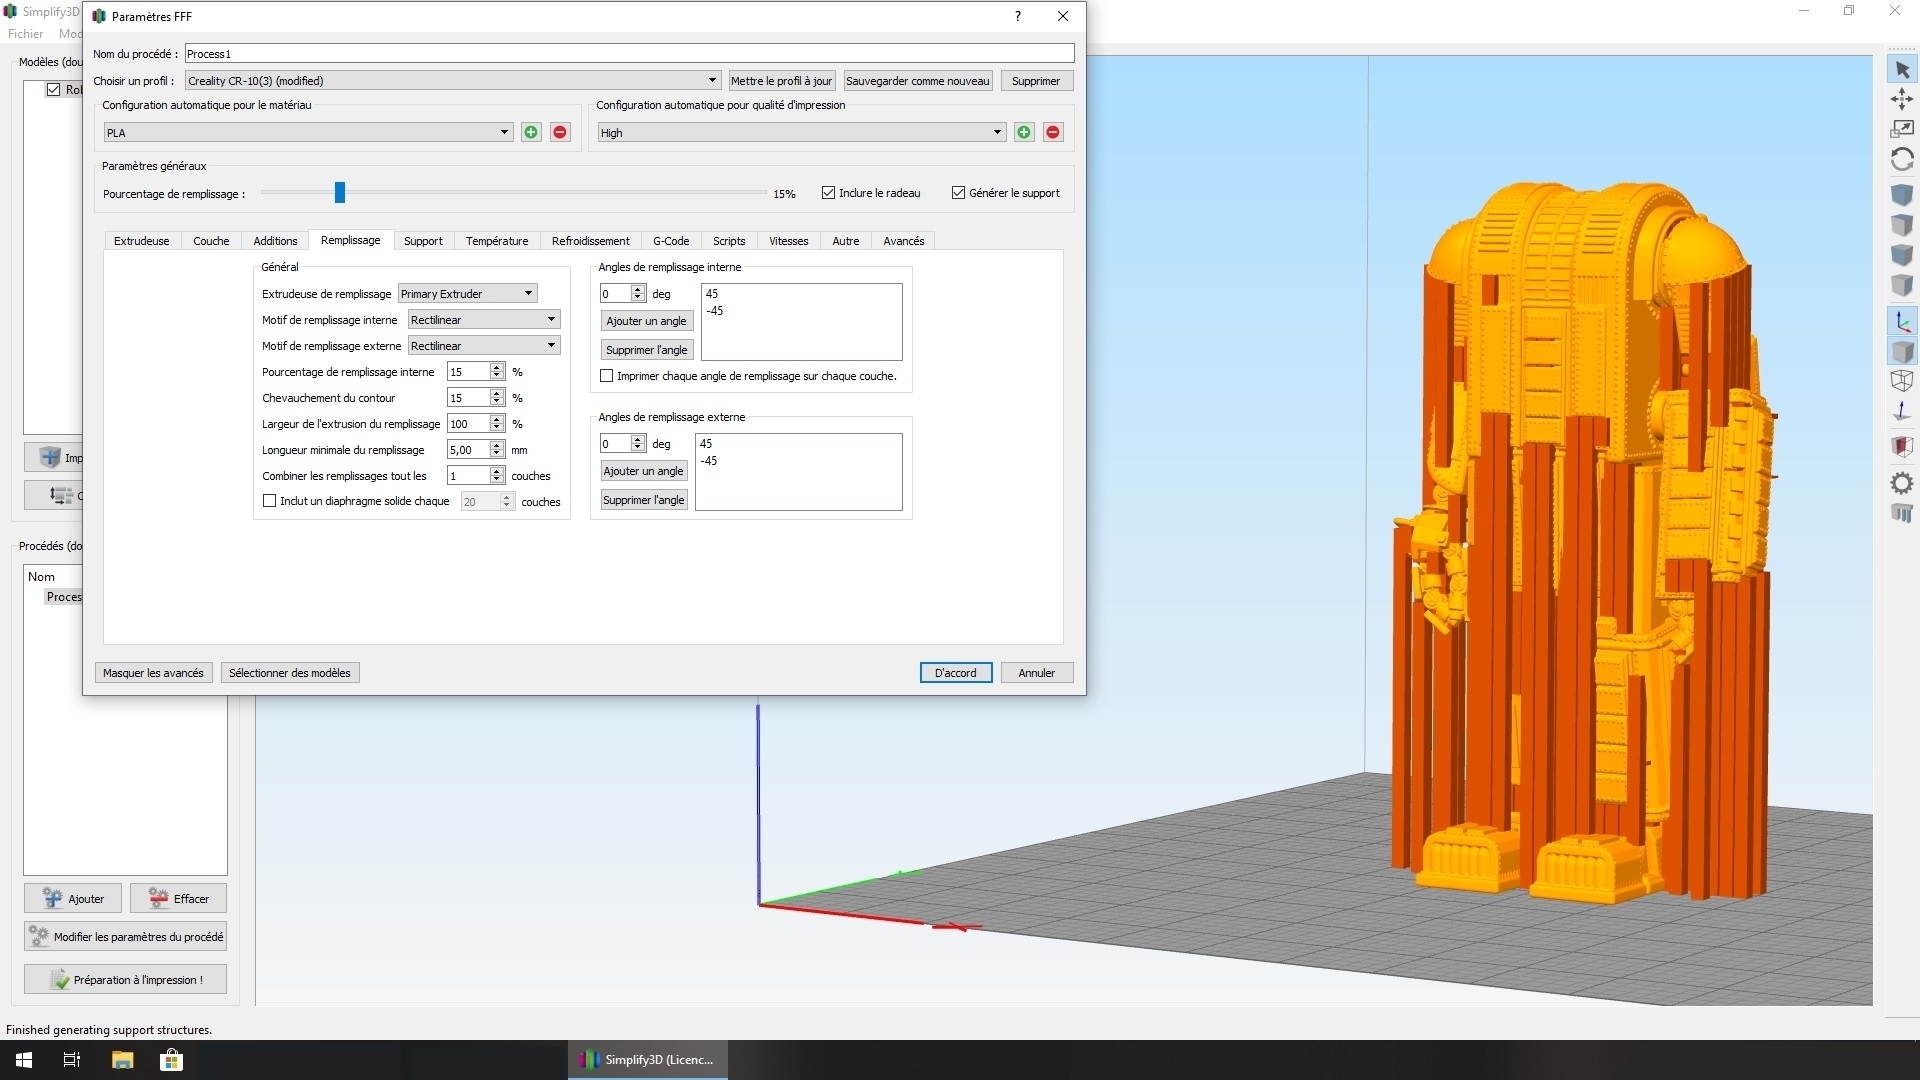The height and width of the screenshot is (1080, 1920).
Task: Open the Choisir un profil dropdown
Action: 452,81
